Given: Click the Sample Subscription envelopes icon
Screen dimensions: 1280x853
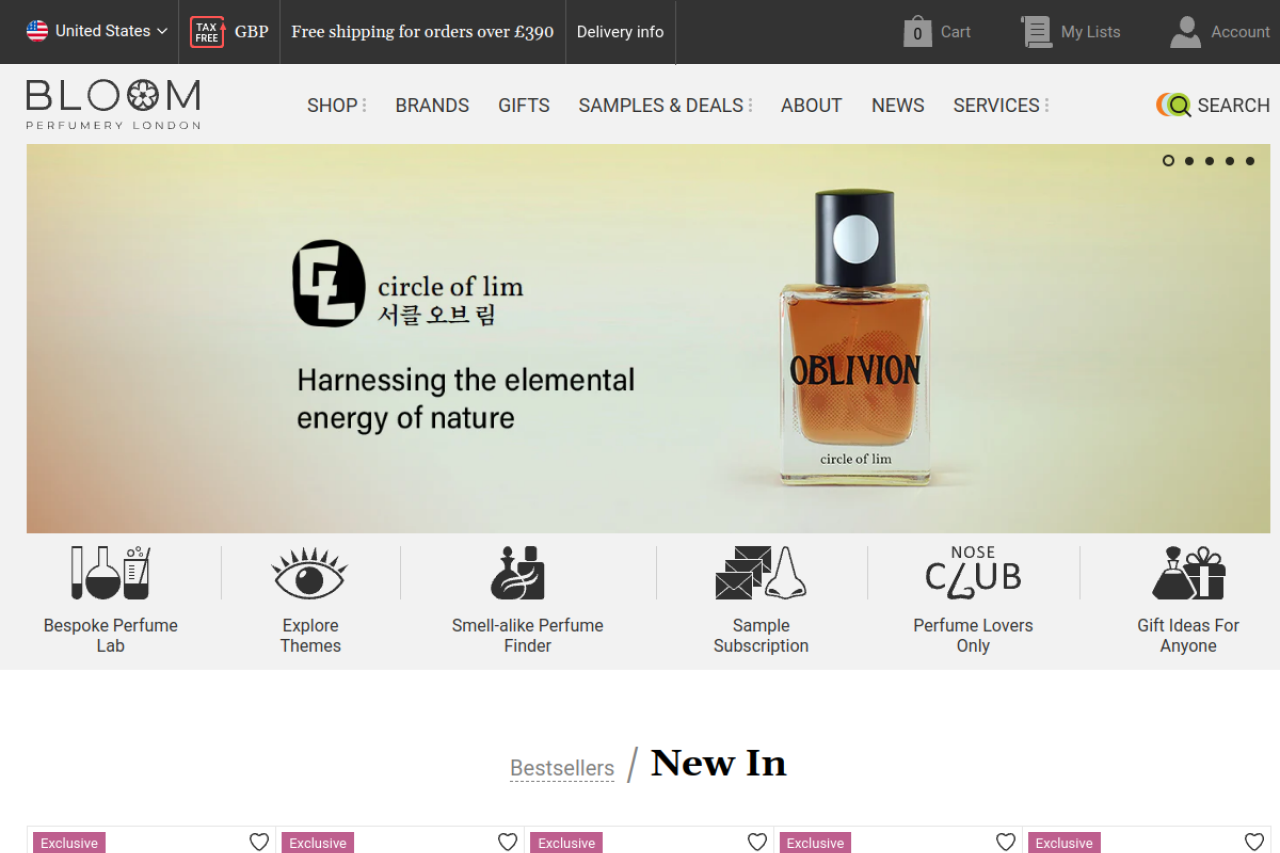Looking at the screenshot, I should tap(760, 573).
